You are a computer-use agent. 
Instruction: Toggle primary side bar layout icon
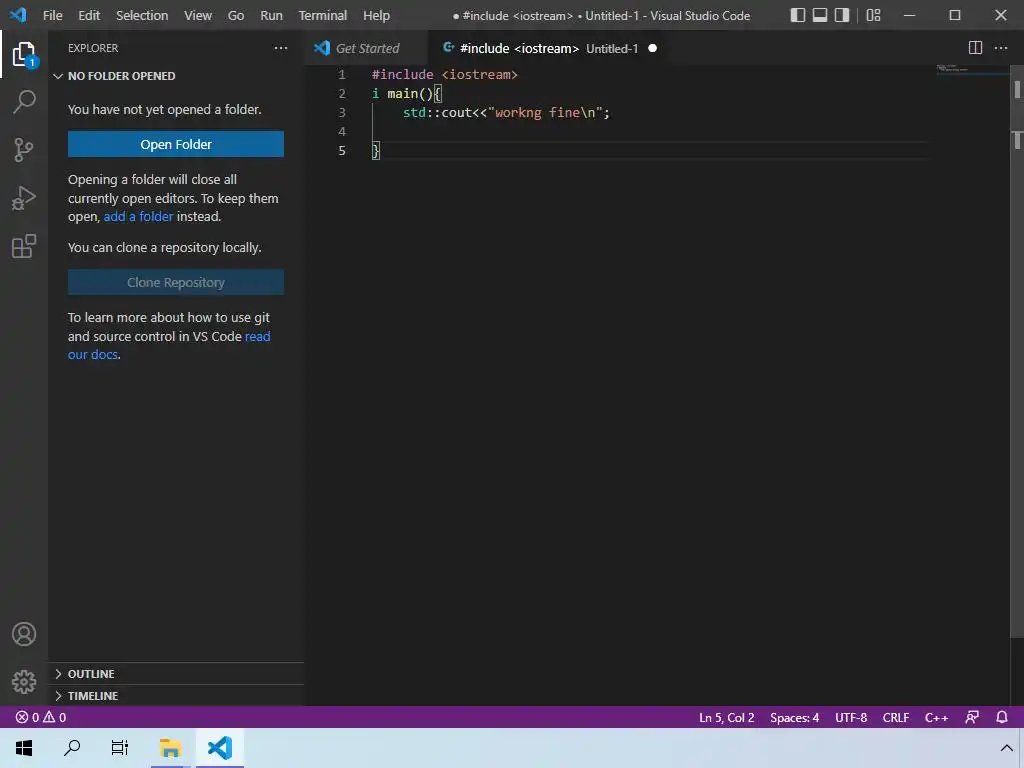coord(797,15)
